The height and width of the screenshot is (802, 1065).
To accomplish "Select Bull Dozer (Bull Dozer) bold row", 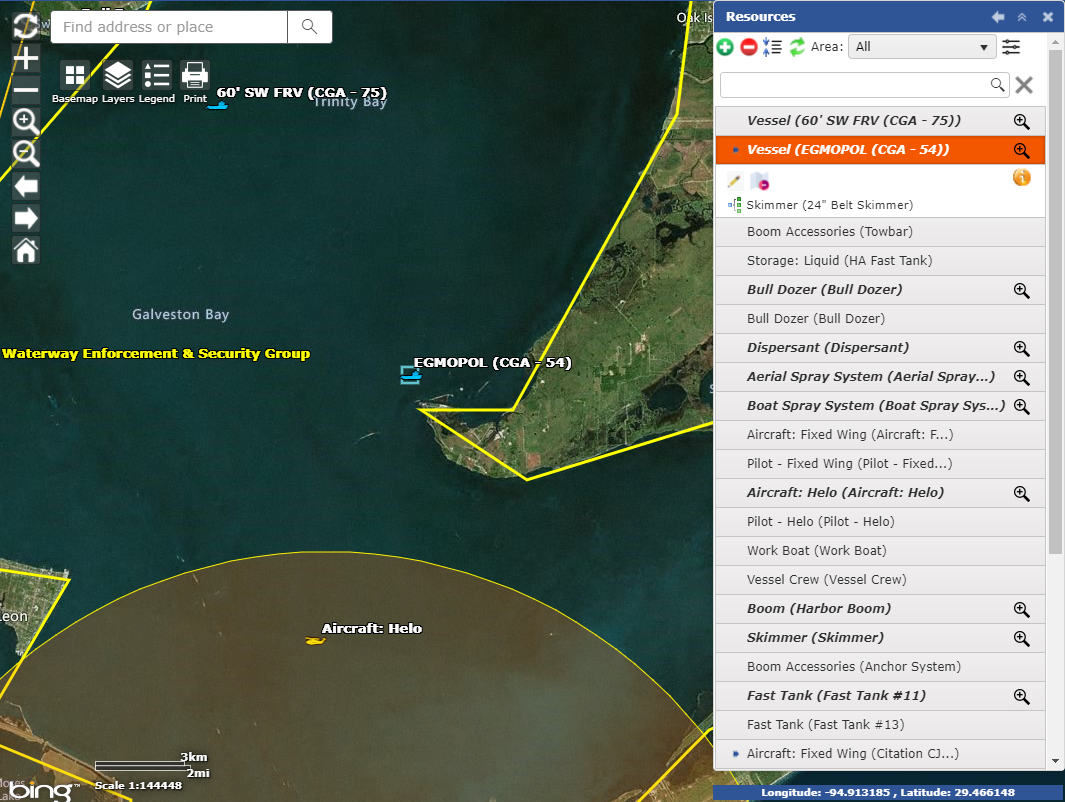I will (x=824, y=290).
